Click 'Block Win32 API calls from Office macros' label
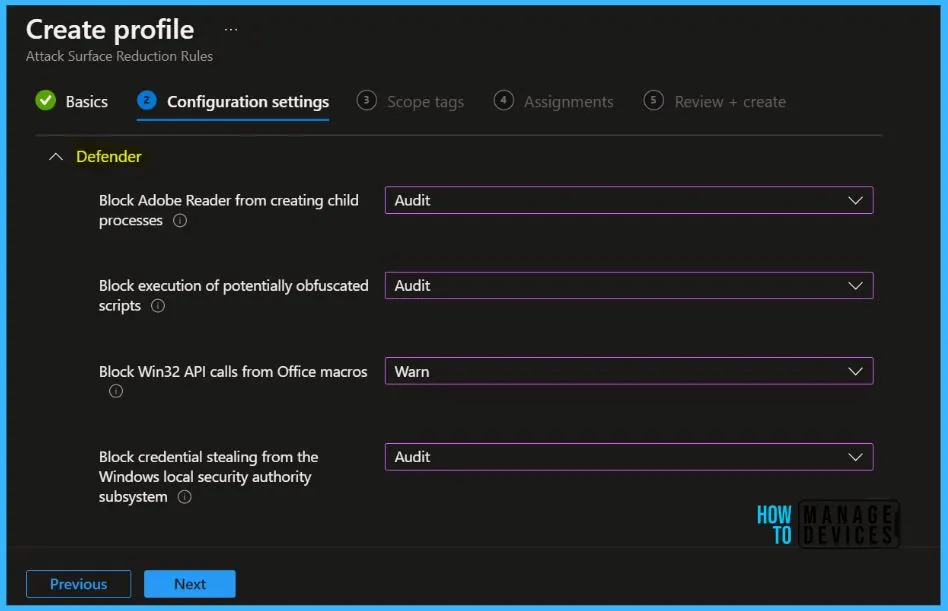The height and width of the screenshot is (611, 948). tap(233, 372)
